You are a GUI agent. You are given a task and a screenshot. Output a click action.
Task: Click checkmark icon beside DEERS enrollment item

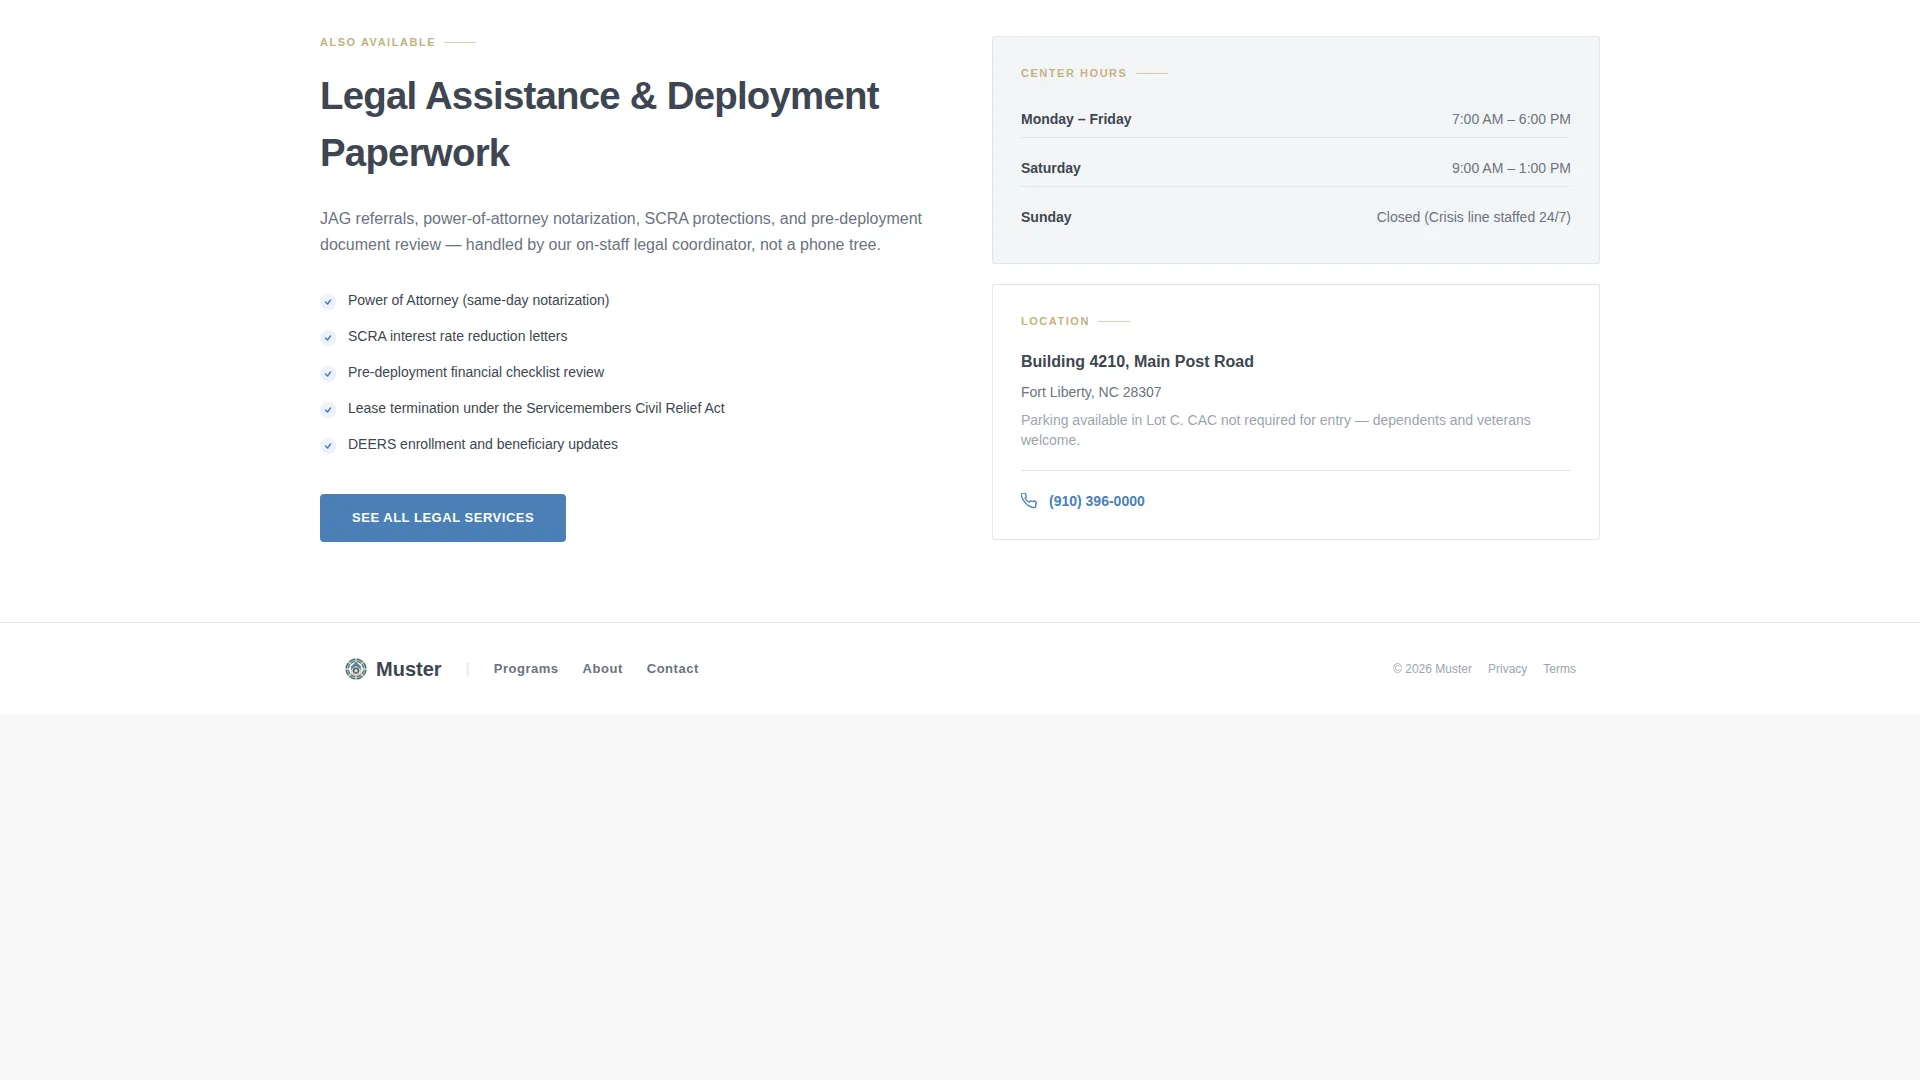328,446
